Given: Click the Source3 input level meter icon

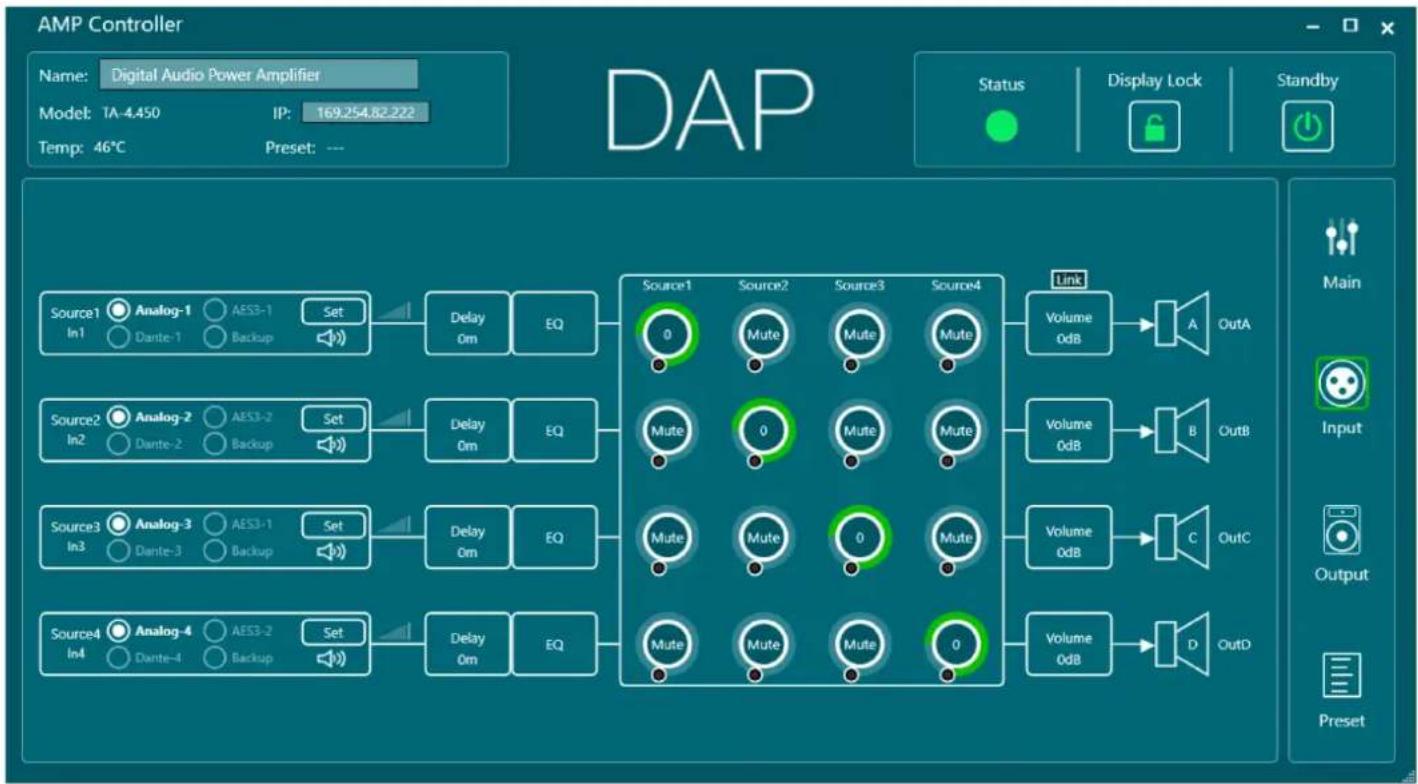Looking at the screenshot, I should (396, 525).
